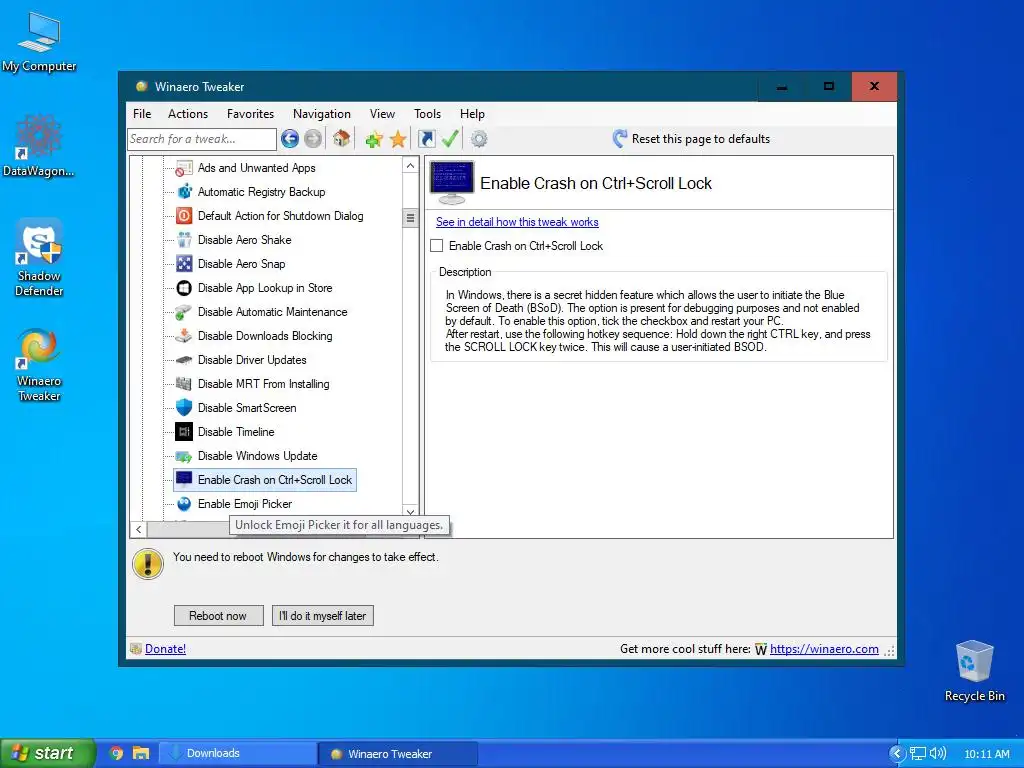Open the Help menu
This screenshot has height=768, width=1024.
click(472, 114)
